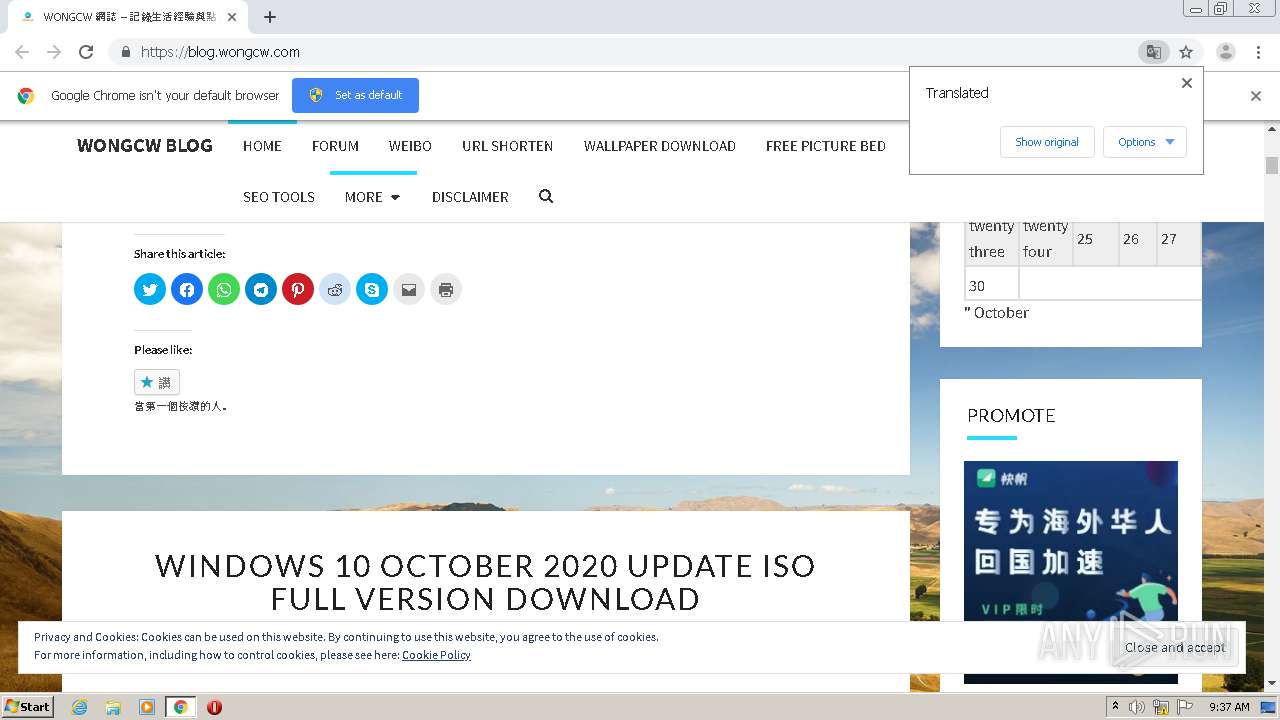
Task: Close the Translated popup
Action: (x=1187, y=83)
